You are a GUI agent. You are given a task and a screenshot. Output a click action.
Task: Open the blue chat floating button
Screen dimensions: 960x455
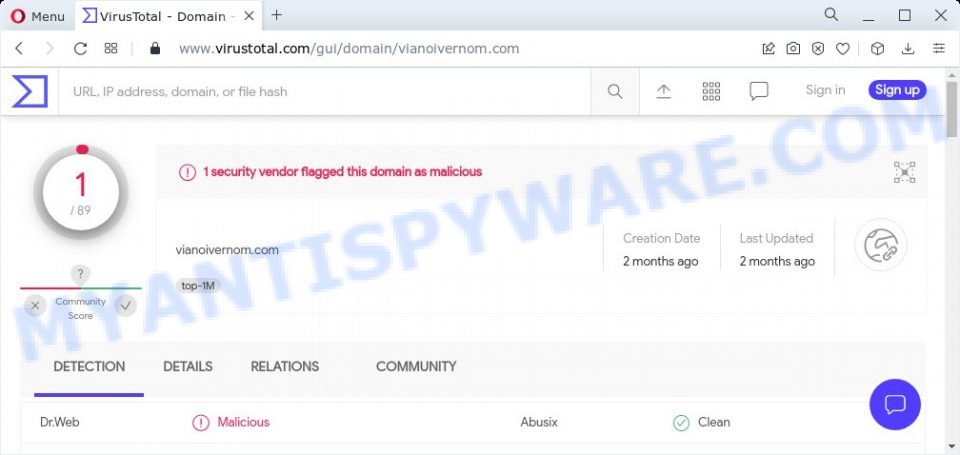(894, 404)
